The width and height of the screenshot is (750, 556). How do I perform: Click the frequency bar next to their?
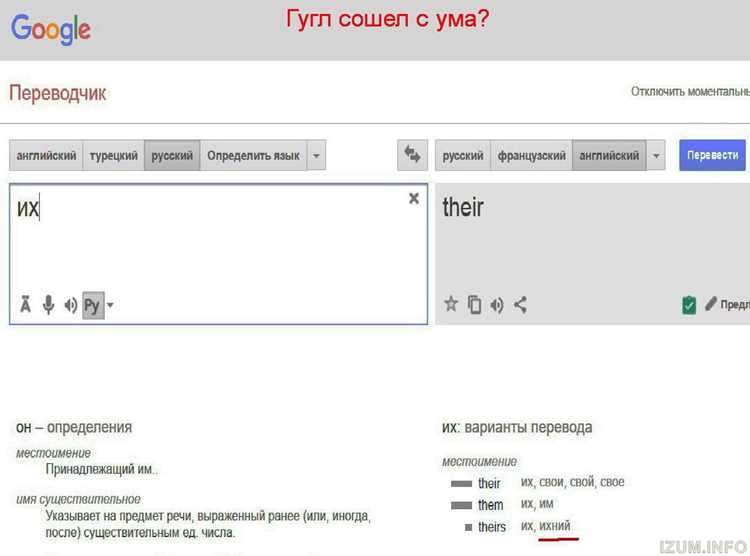point(462,484)
